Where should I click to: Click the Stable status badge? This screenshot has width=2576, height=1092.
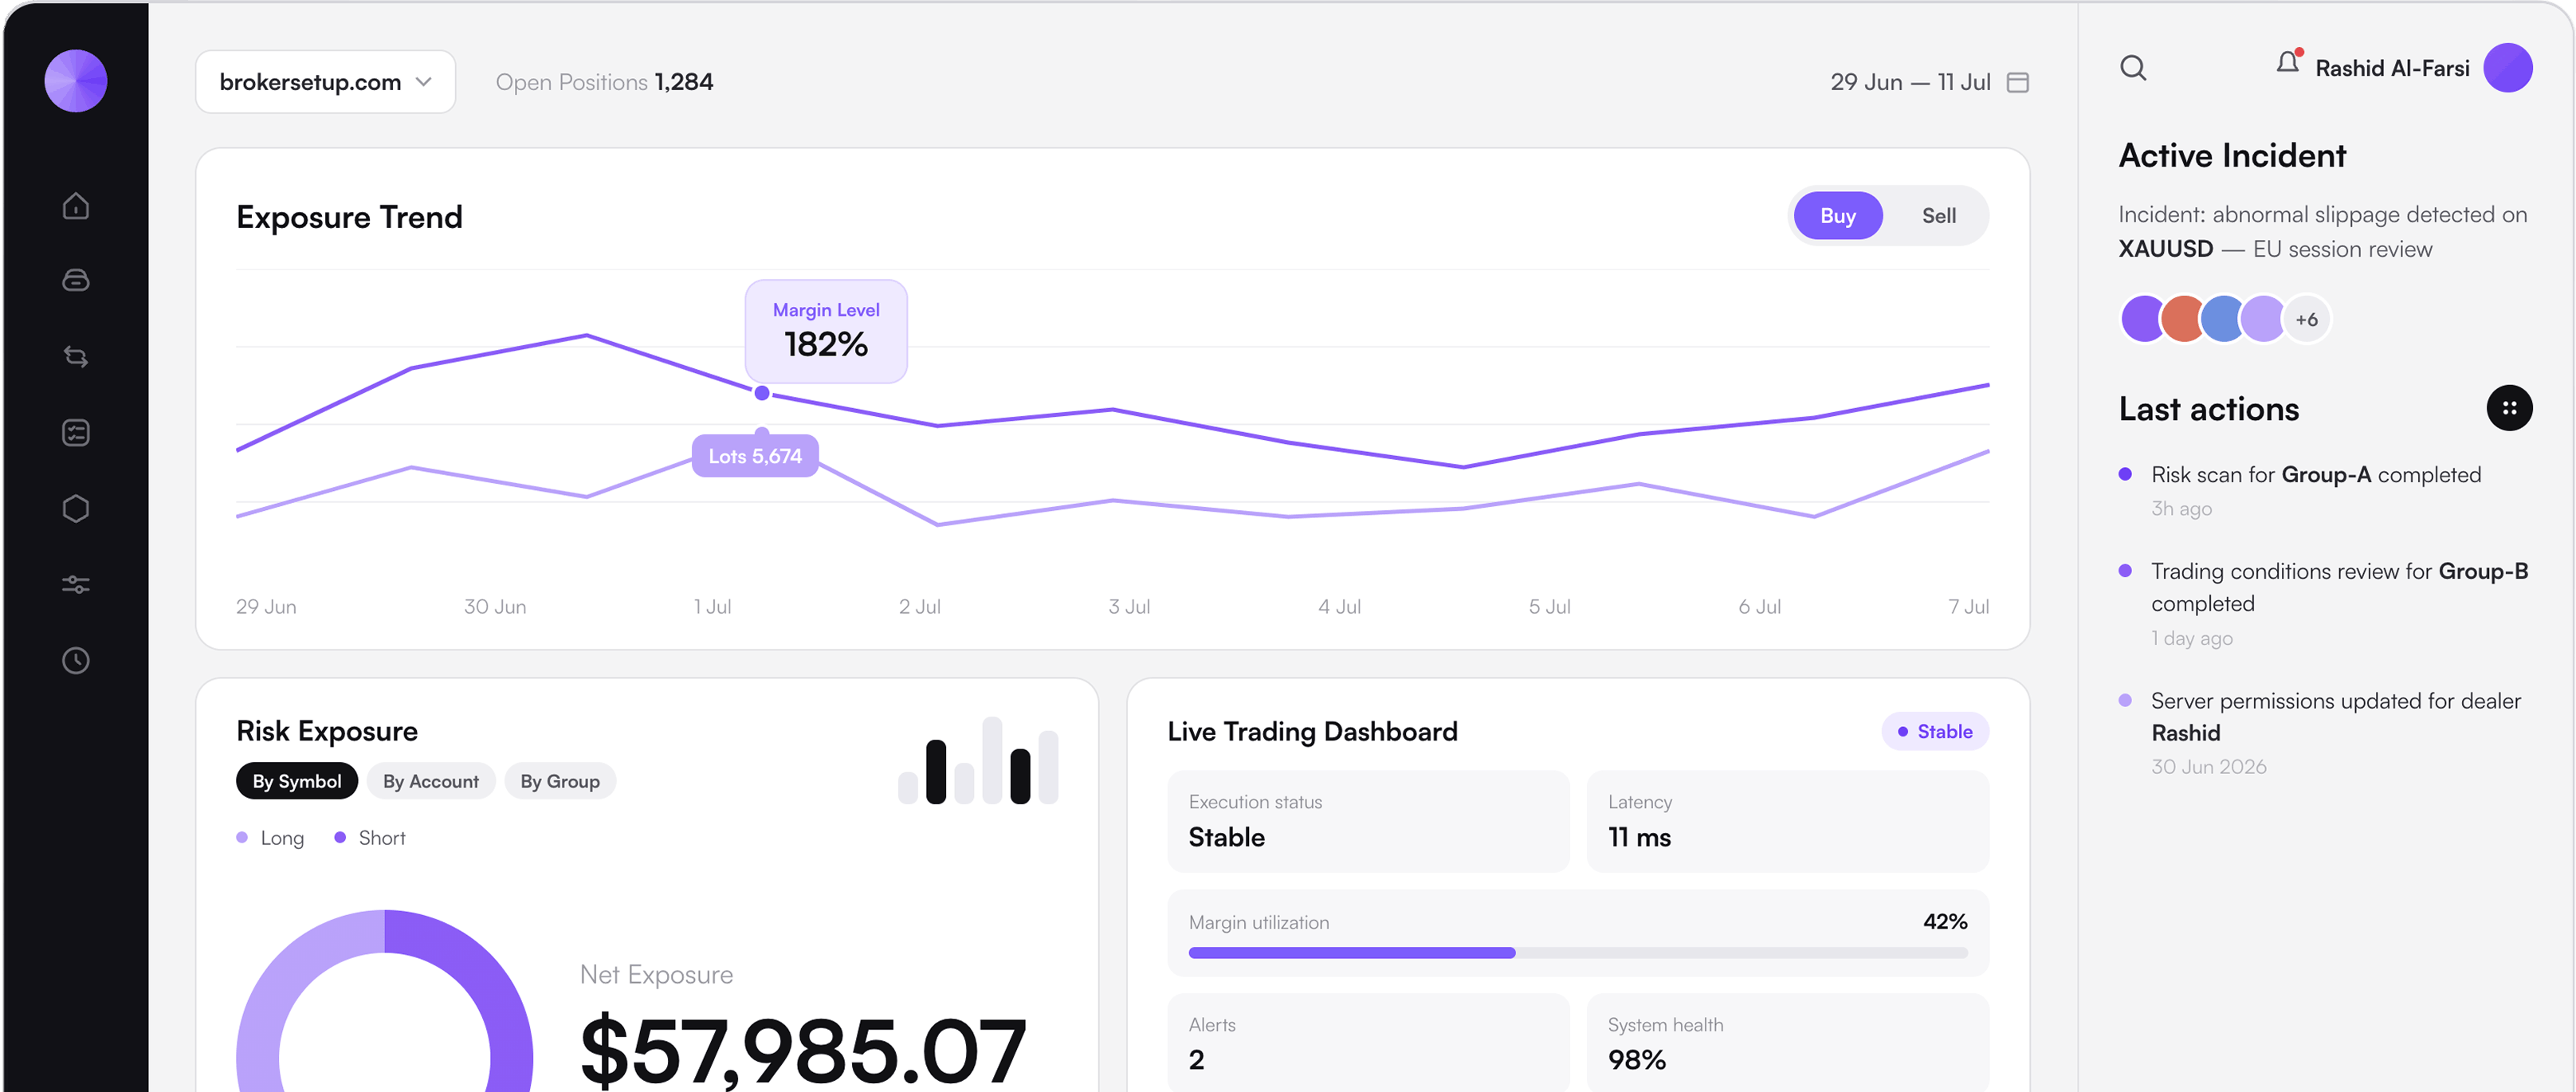point(1935,732)
